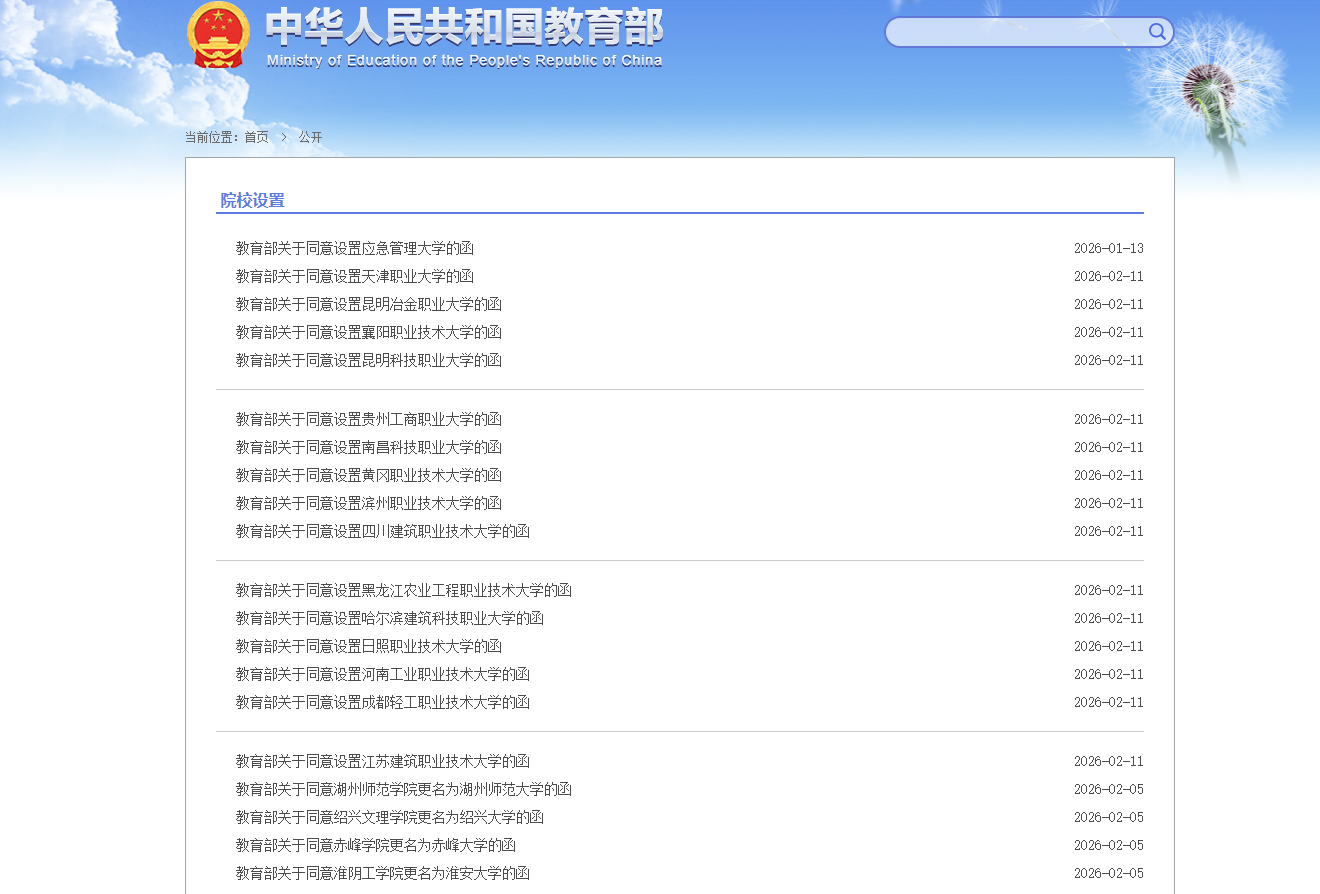The width and height of the screenshot is (1320, 894).
Task: Open the 院校设置 section heading
Action: tap(250, 200)
